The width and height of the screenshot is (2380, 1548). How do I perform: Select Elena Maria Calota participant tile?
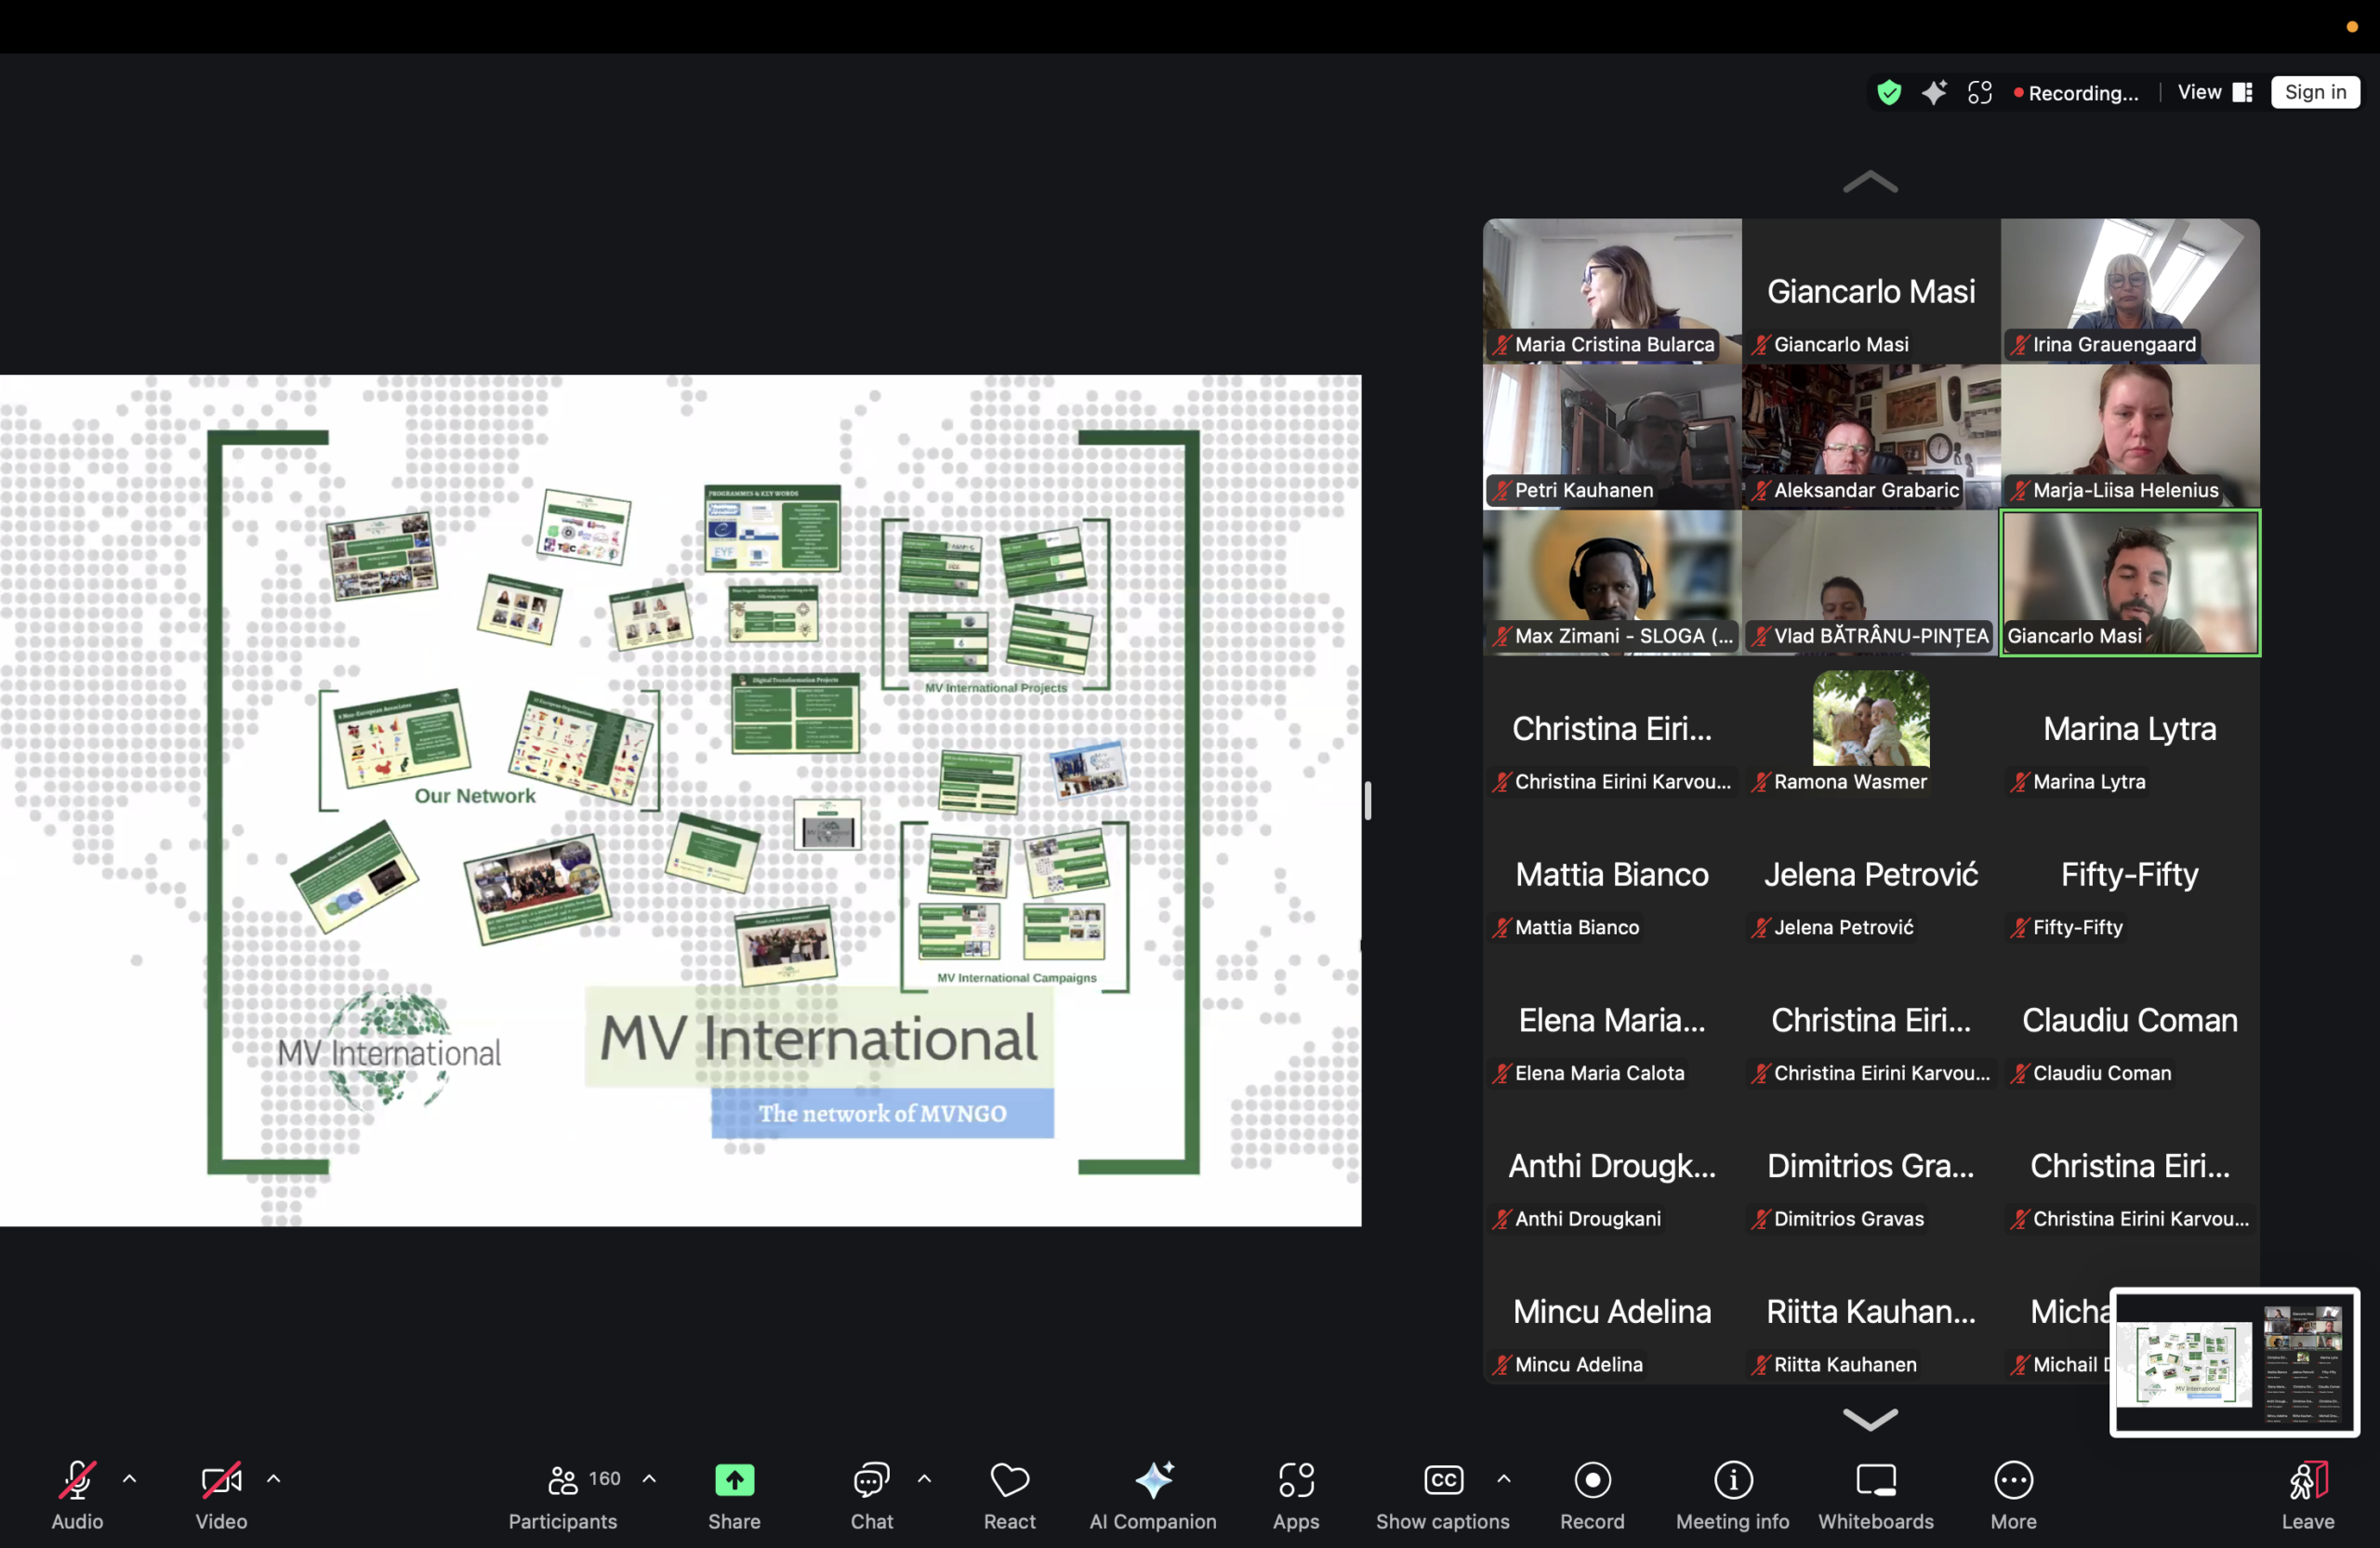coord(1612,1021)
